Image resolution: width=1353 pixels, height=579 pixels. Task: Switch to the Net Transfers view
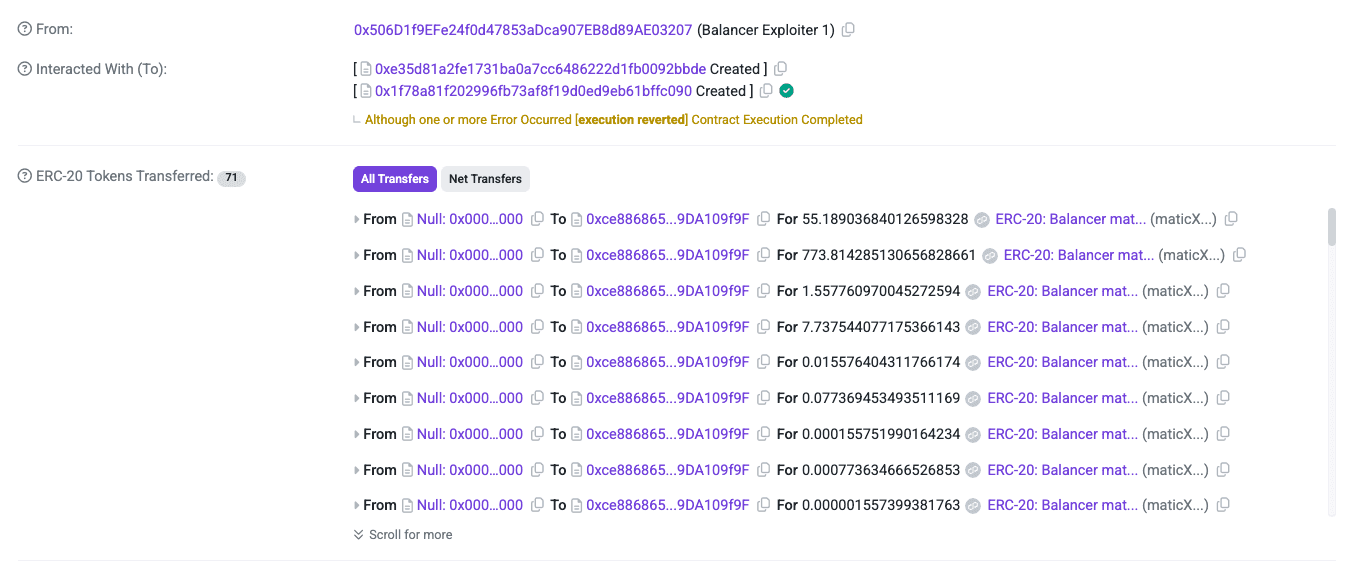pos(485,179)
